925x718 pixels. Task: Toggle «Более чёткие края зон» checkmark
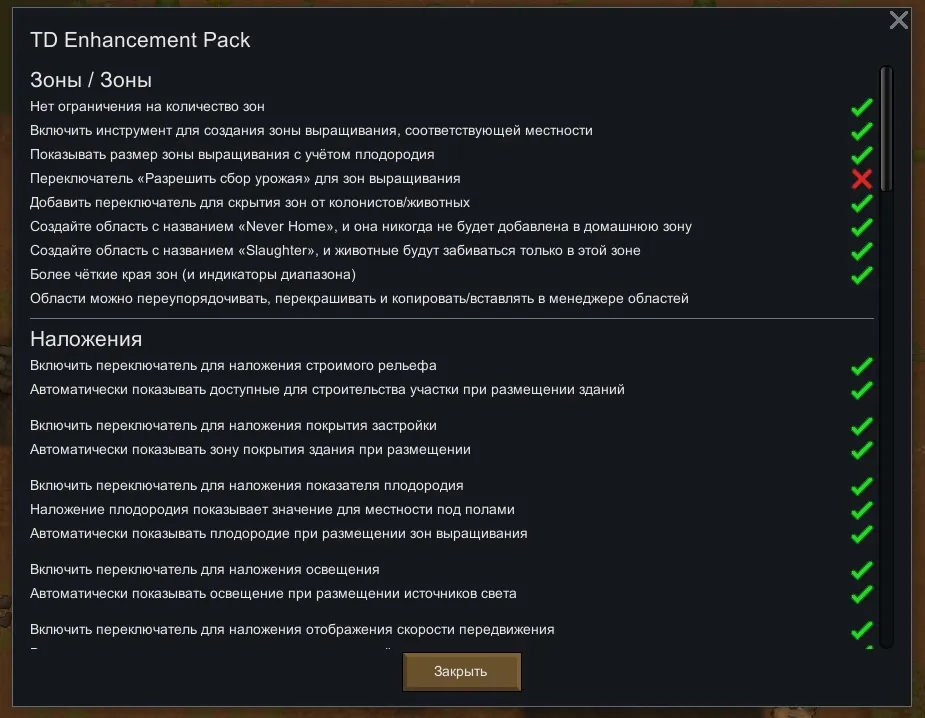coord(861,275)
